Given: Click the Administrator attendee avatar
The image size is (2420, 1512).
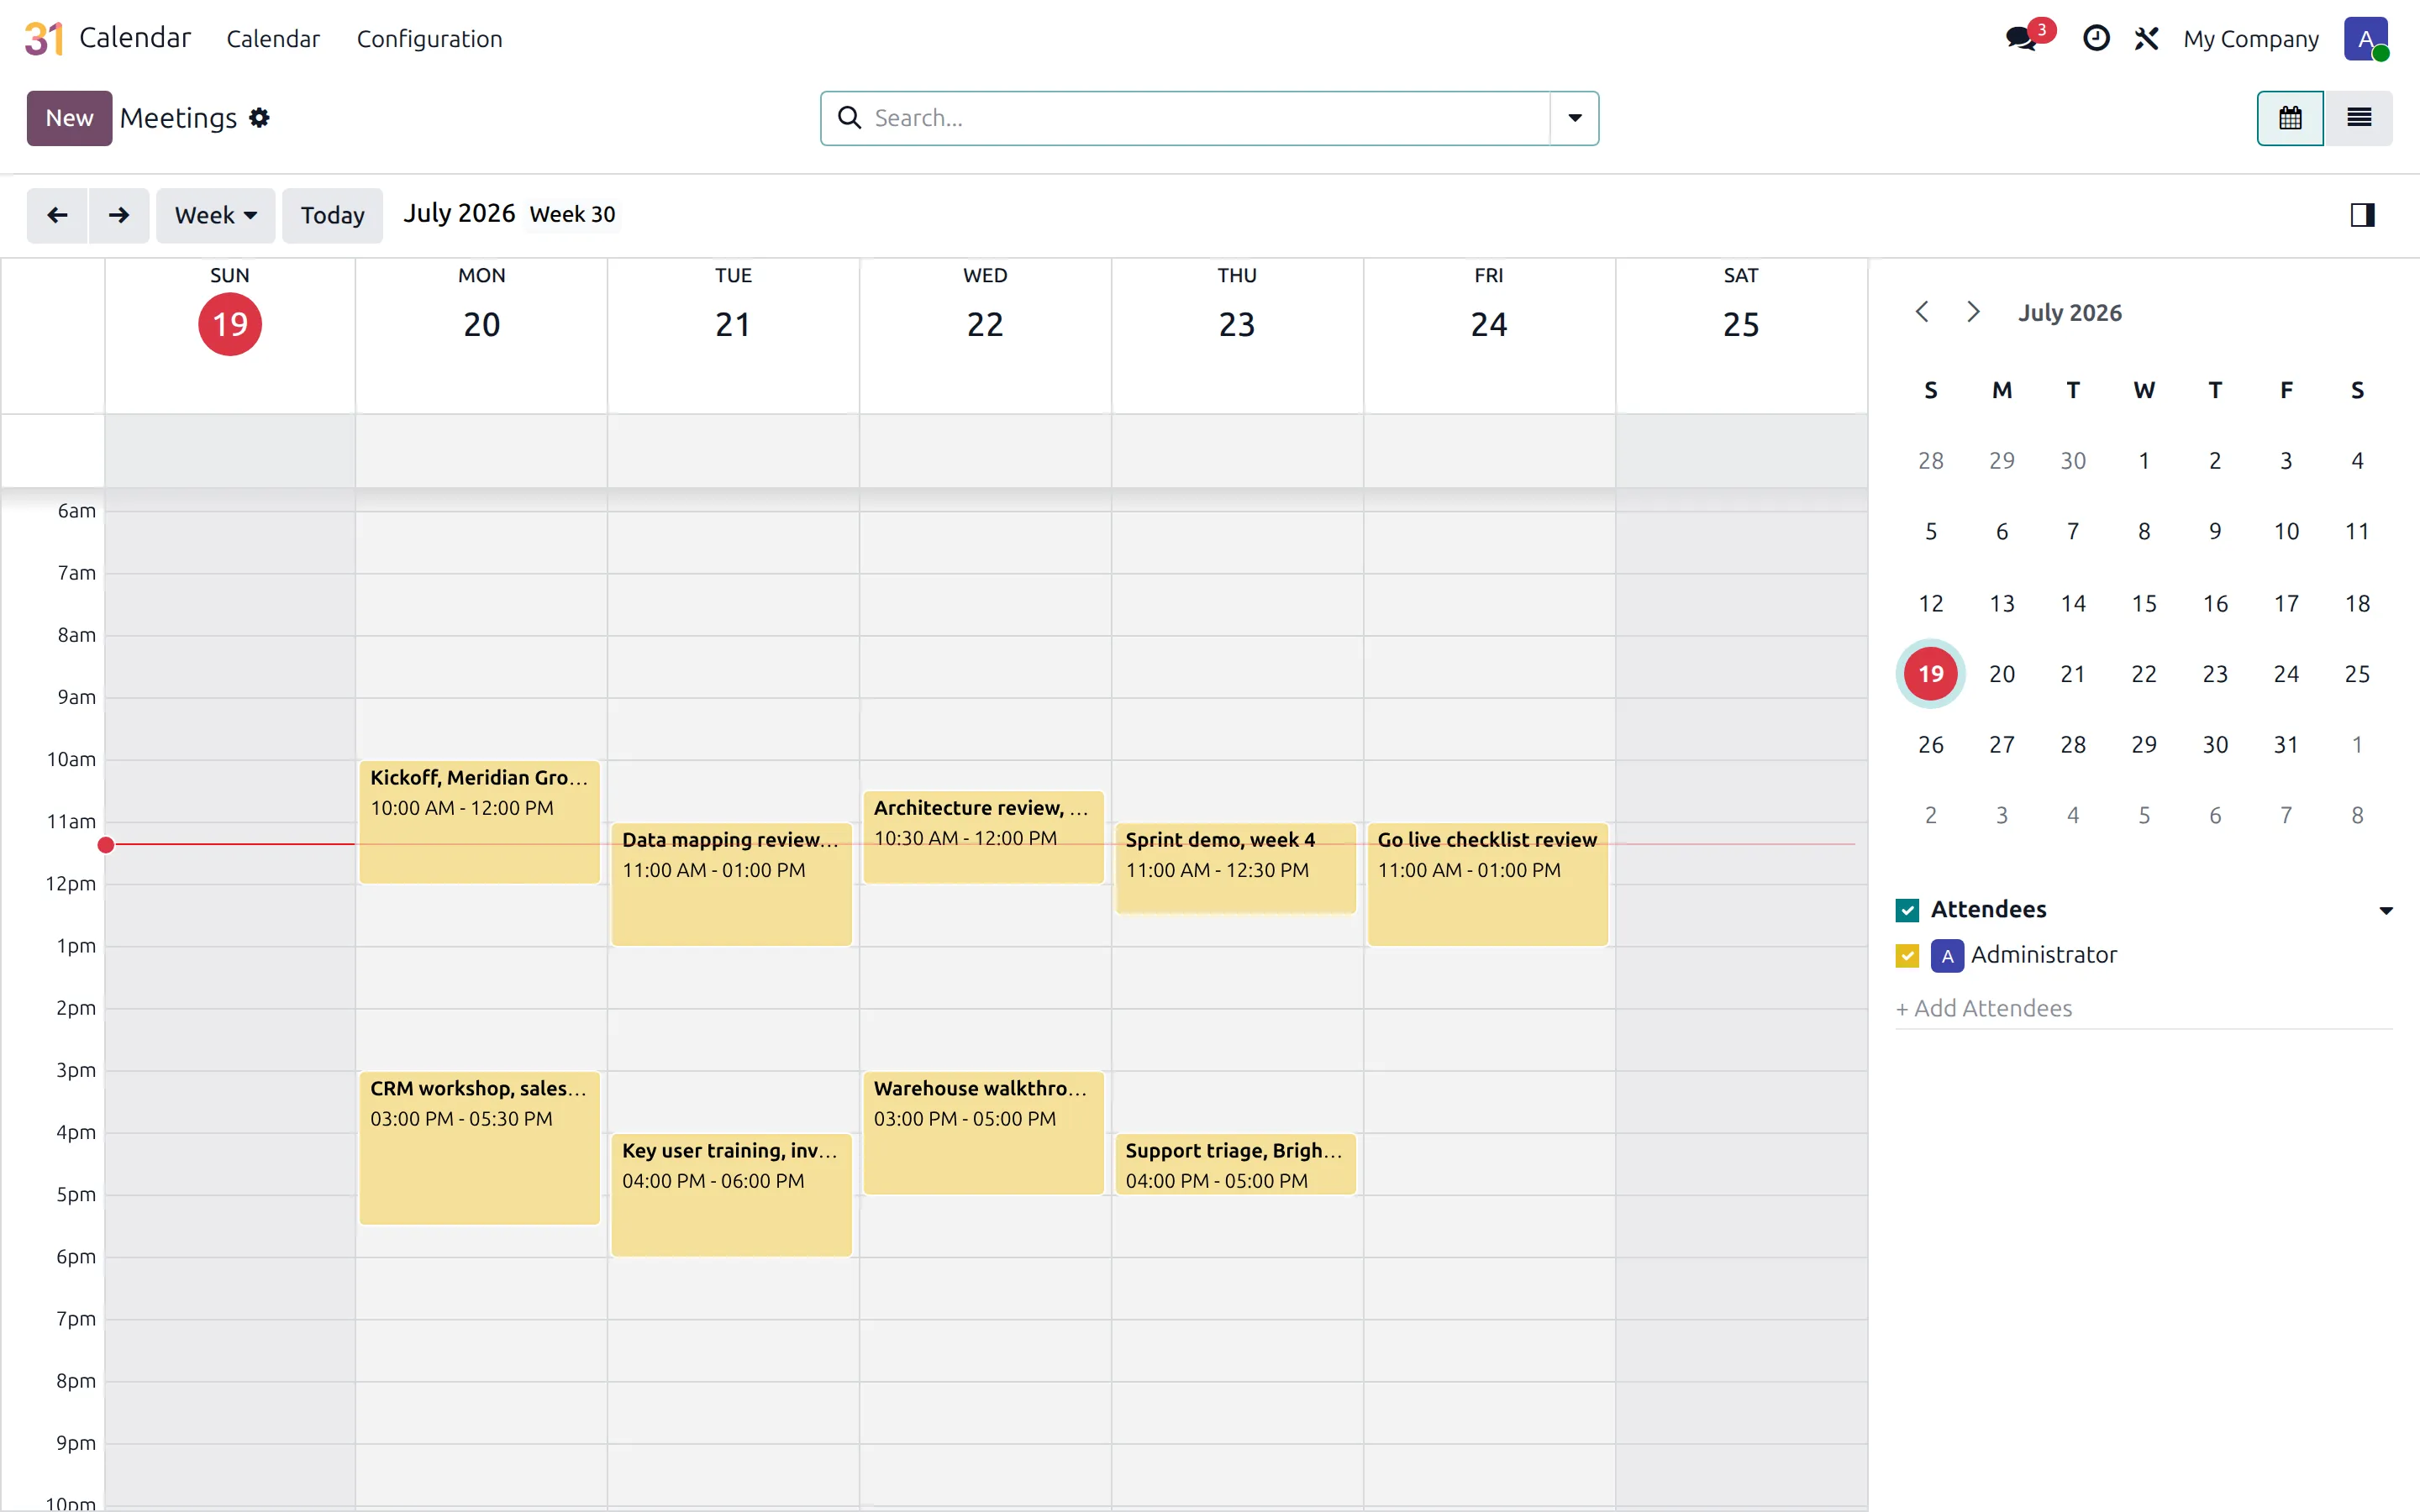Looking at the screenshot, I should tap(1947, 956).
